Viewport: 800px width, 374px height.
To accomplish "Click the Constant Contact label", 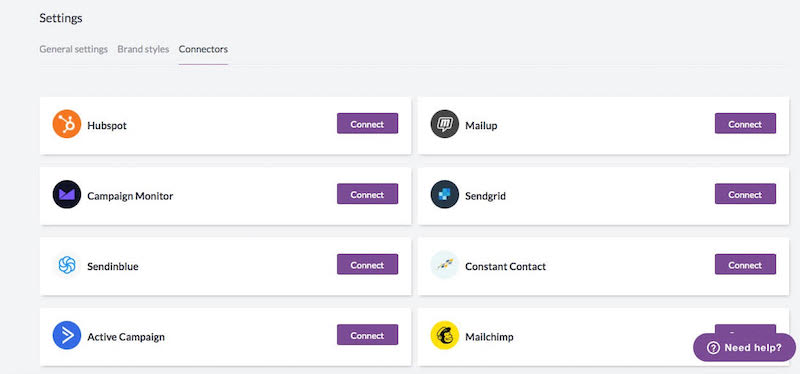I will [506, 266].
